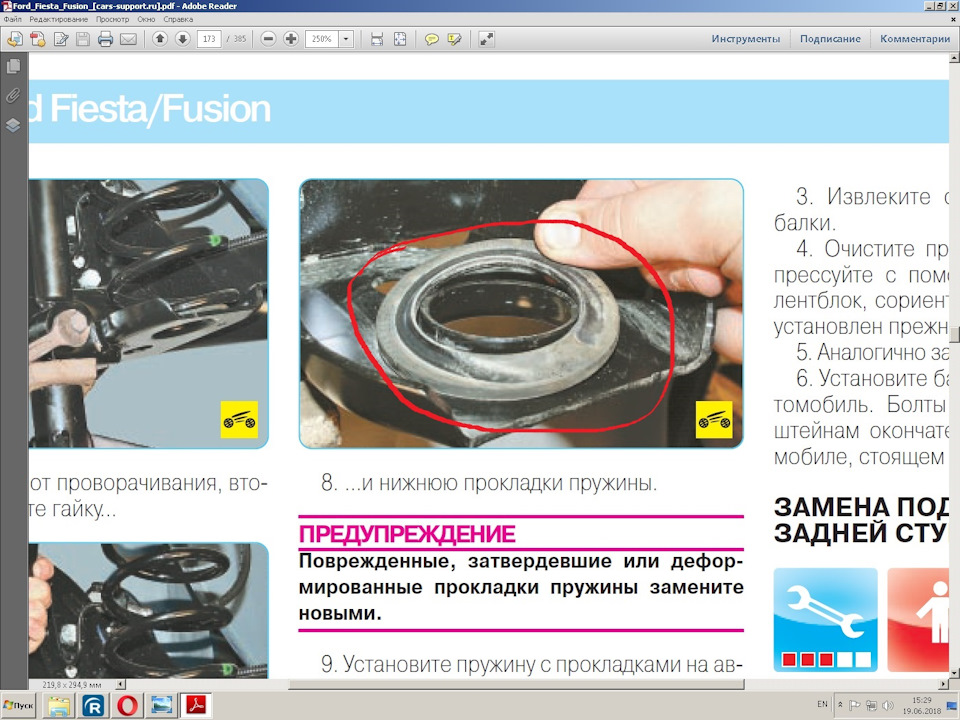
Task: Open the Просмотр menu
Action: pyautogui.click(x=112, y=20)
